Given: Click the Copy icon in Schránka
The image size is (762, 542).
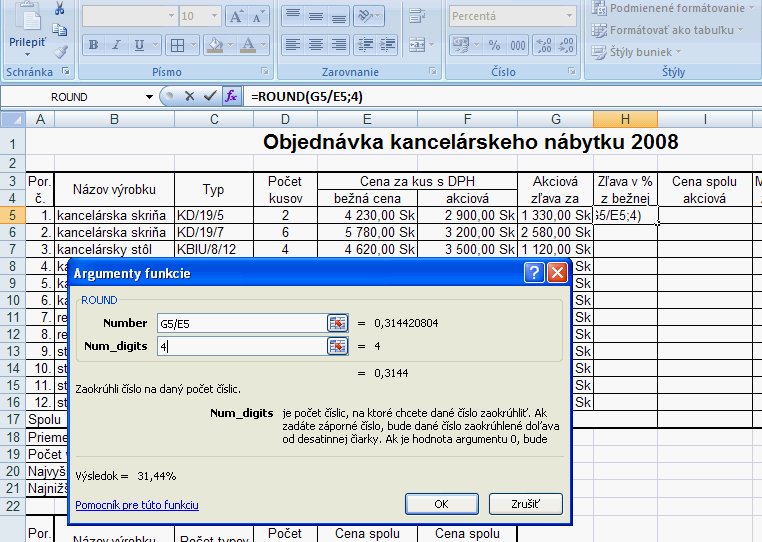Looking at the screenshot, I should [60, 30].
